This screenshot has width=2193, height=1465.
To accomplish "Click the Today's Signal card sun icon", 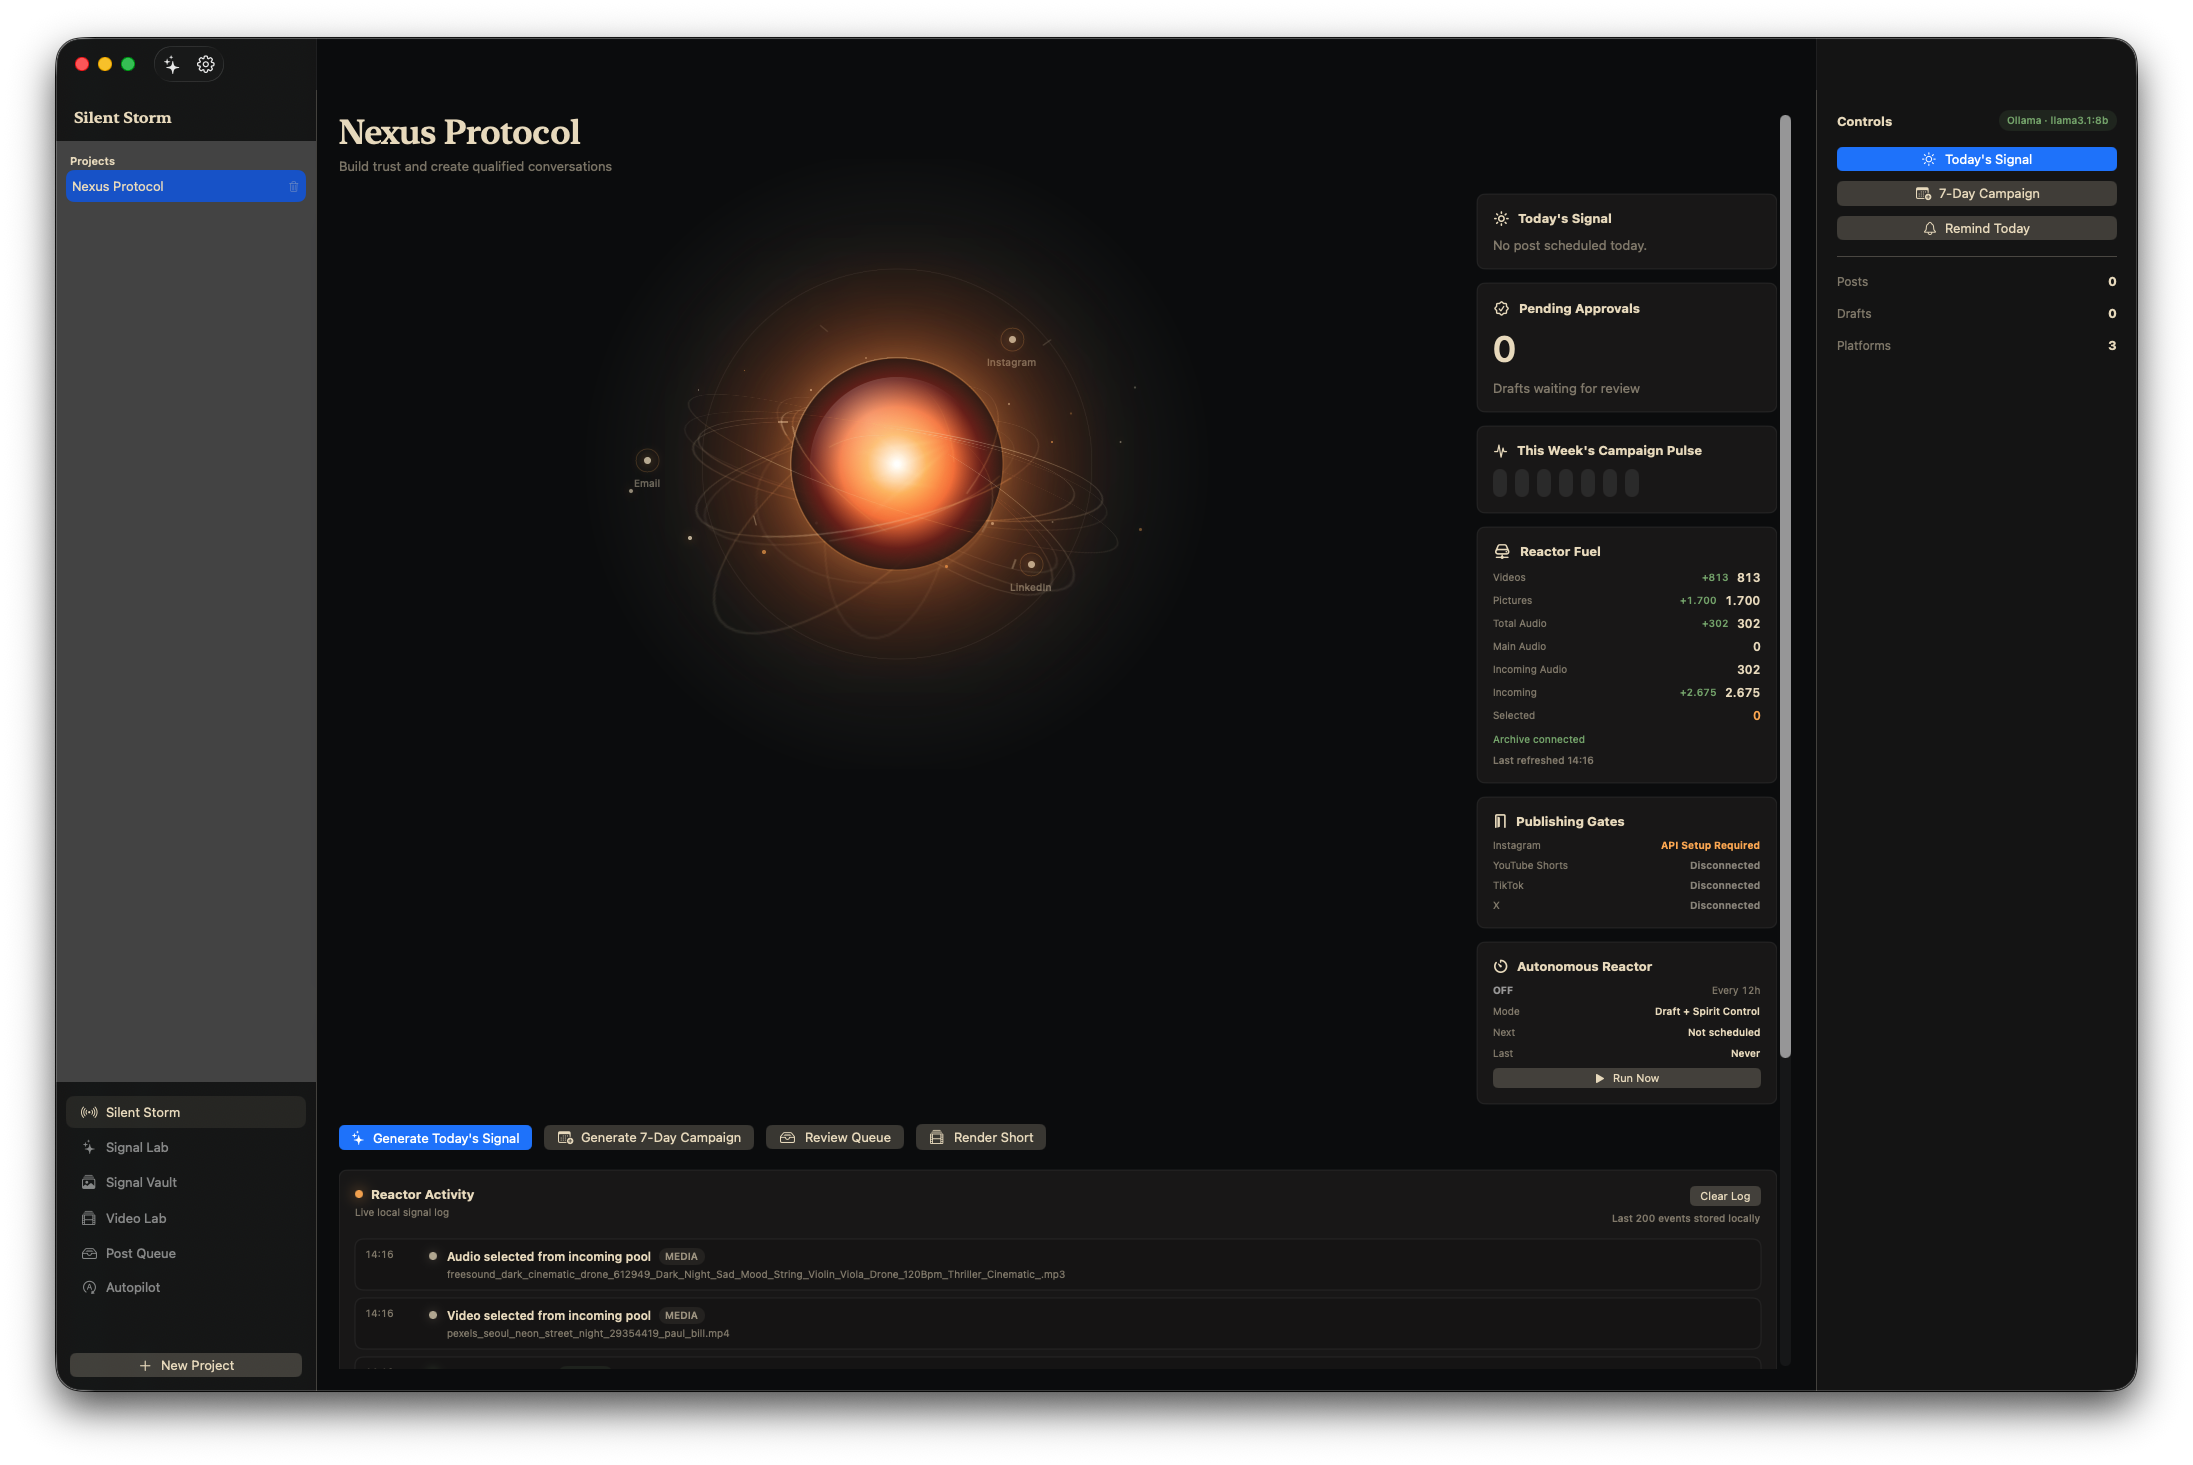I will 1501,219.
